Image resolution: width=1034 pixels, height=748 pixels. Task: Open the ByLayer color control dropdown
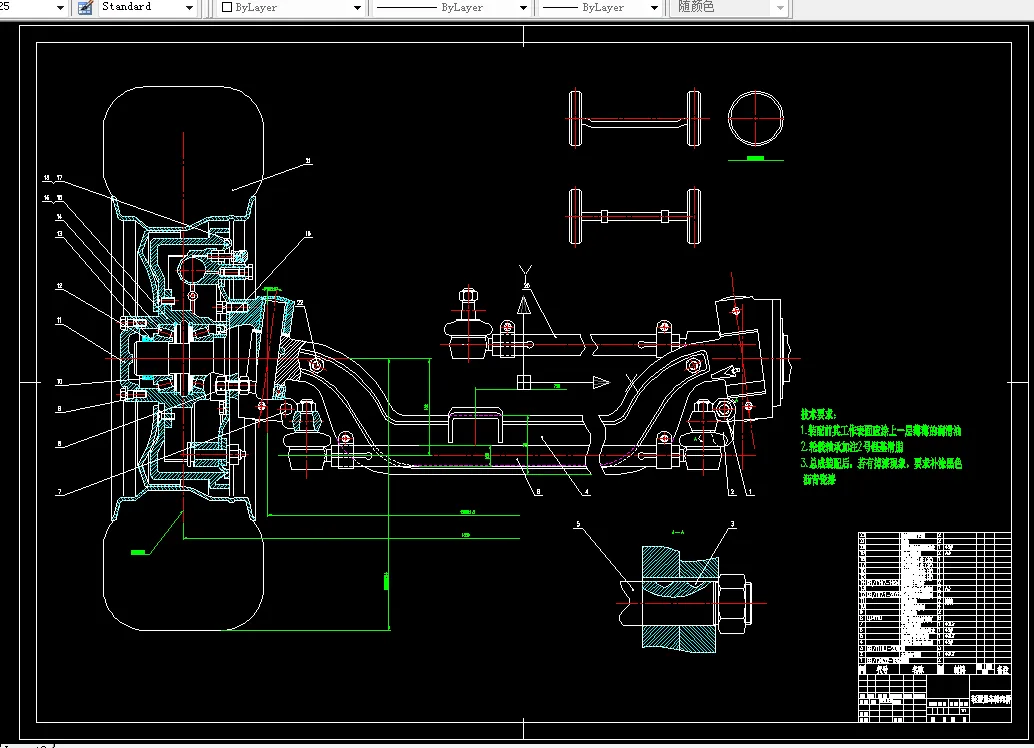[357, 8]
